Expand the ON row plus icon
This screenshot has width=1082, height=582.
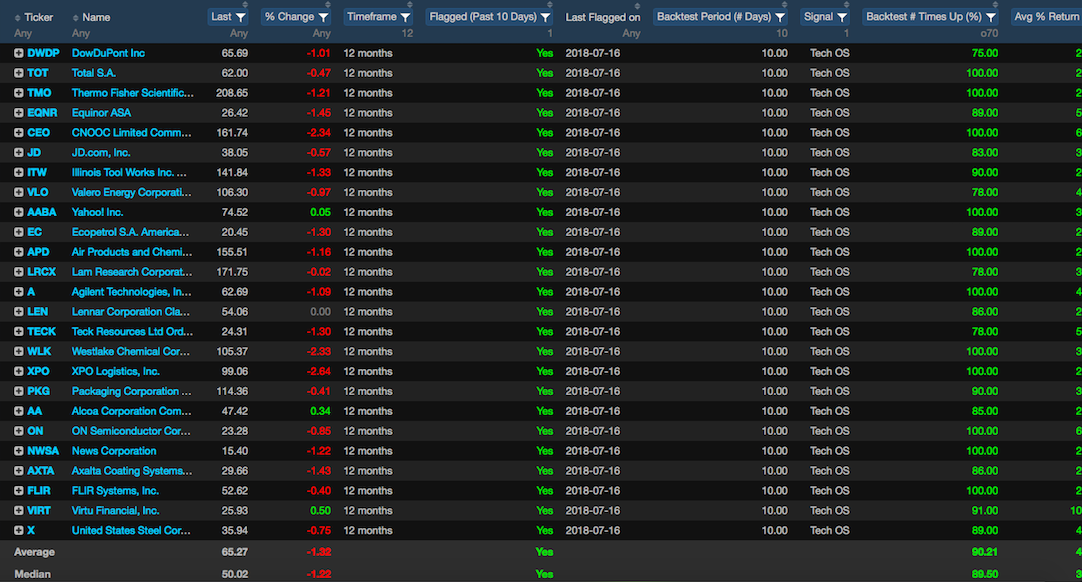(x=19, y=431)
